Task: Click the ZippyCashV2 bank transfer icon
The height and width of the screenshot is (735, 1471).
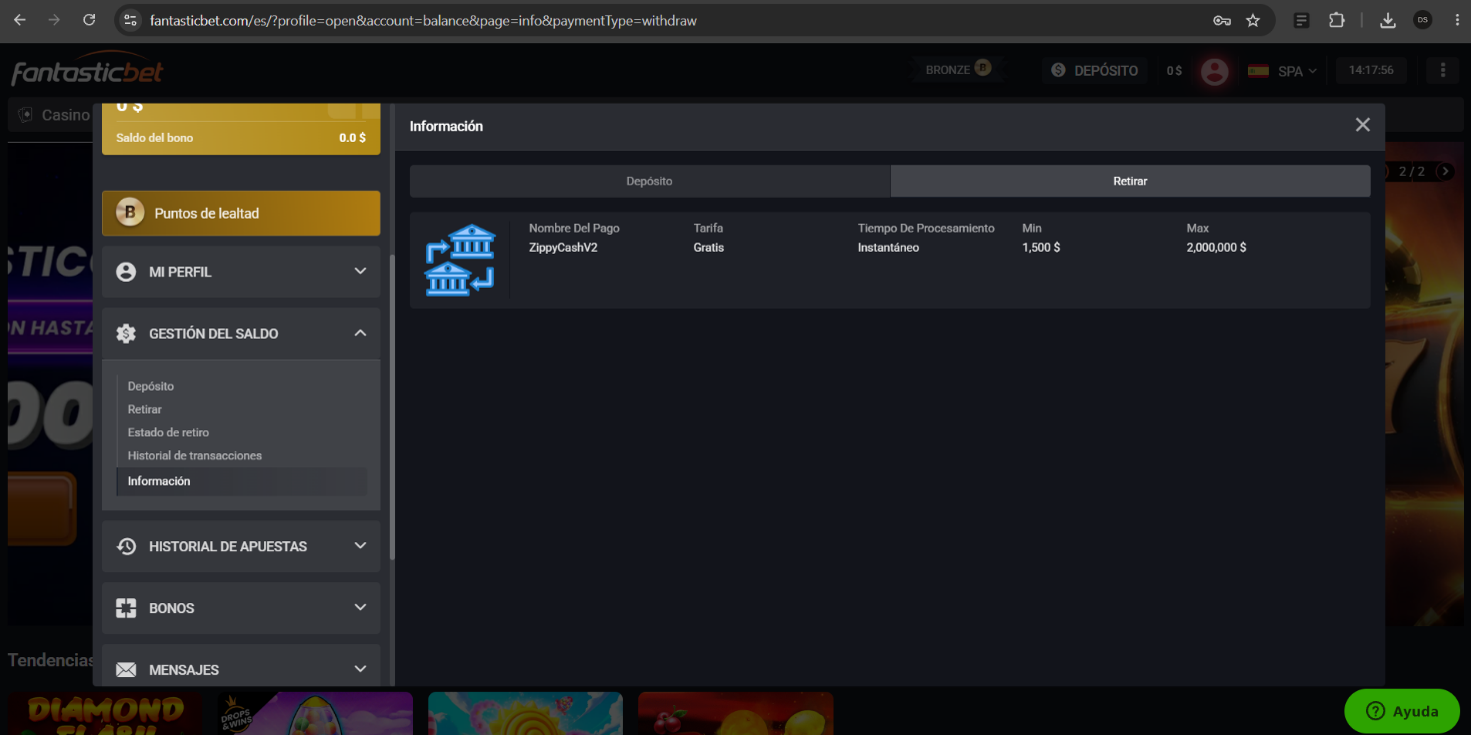Action: 459,260
